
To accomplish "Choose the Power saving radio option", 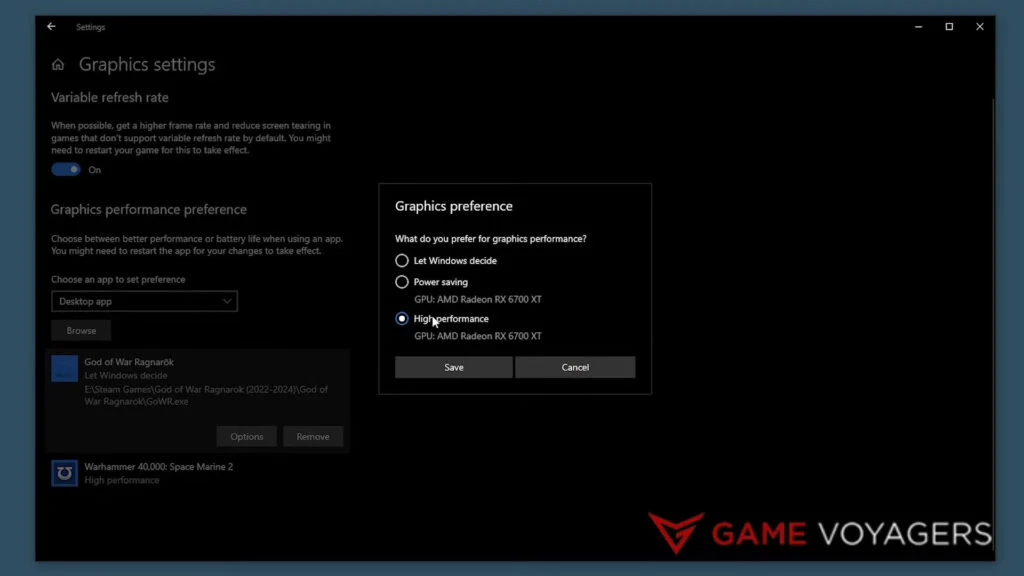I will (x=402, y=282).
